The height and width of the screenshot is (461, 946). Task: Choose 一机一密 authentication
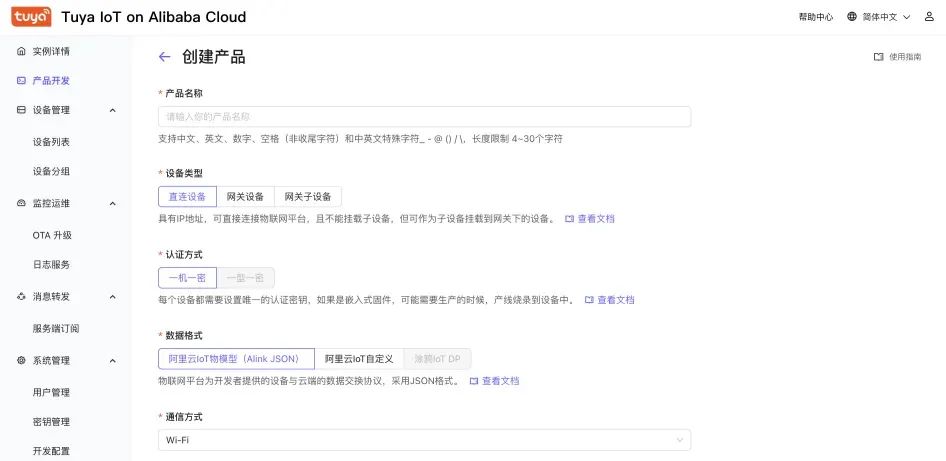point(187,278)
